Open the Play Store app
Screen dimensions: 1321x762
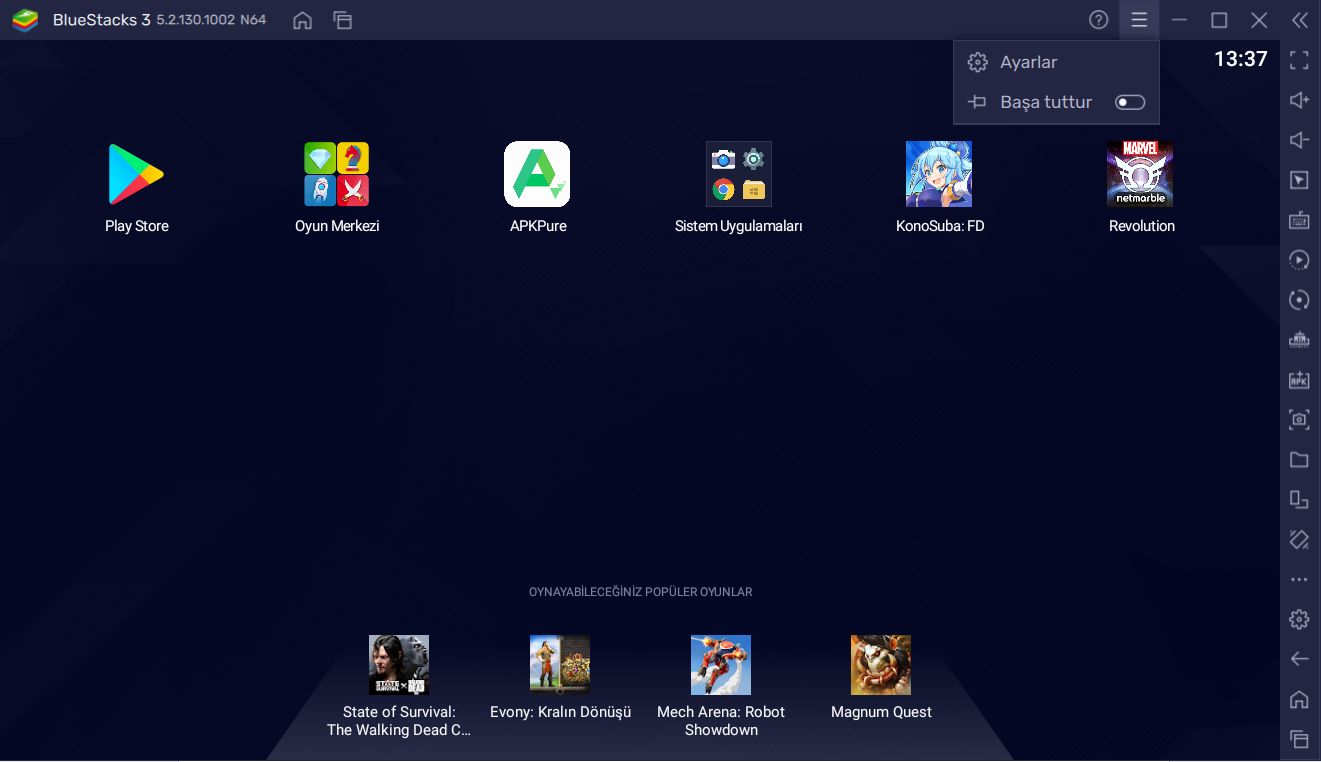136,174
